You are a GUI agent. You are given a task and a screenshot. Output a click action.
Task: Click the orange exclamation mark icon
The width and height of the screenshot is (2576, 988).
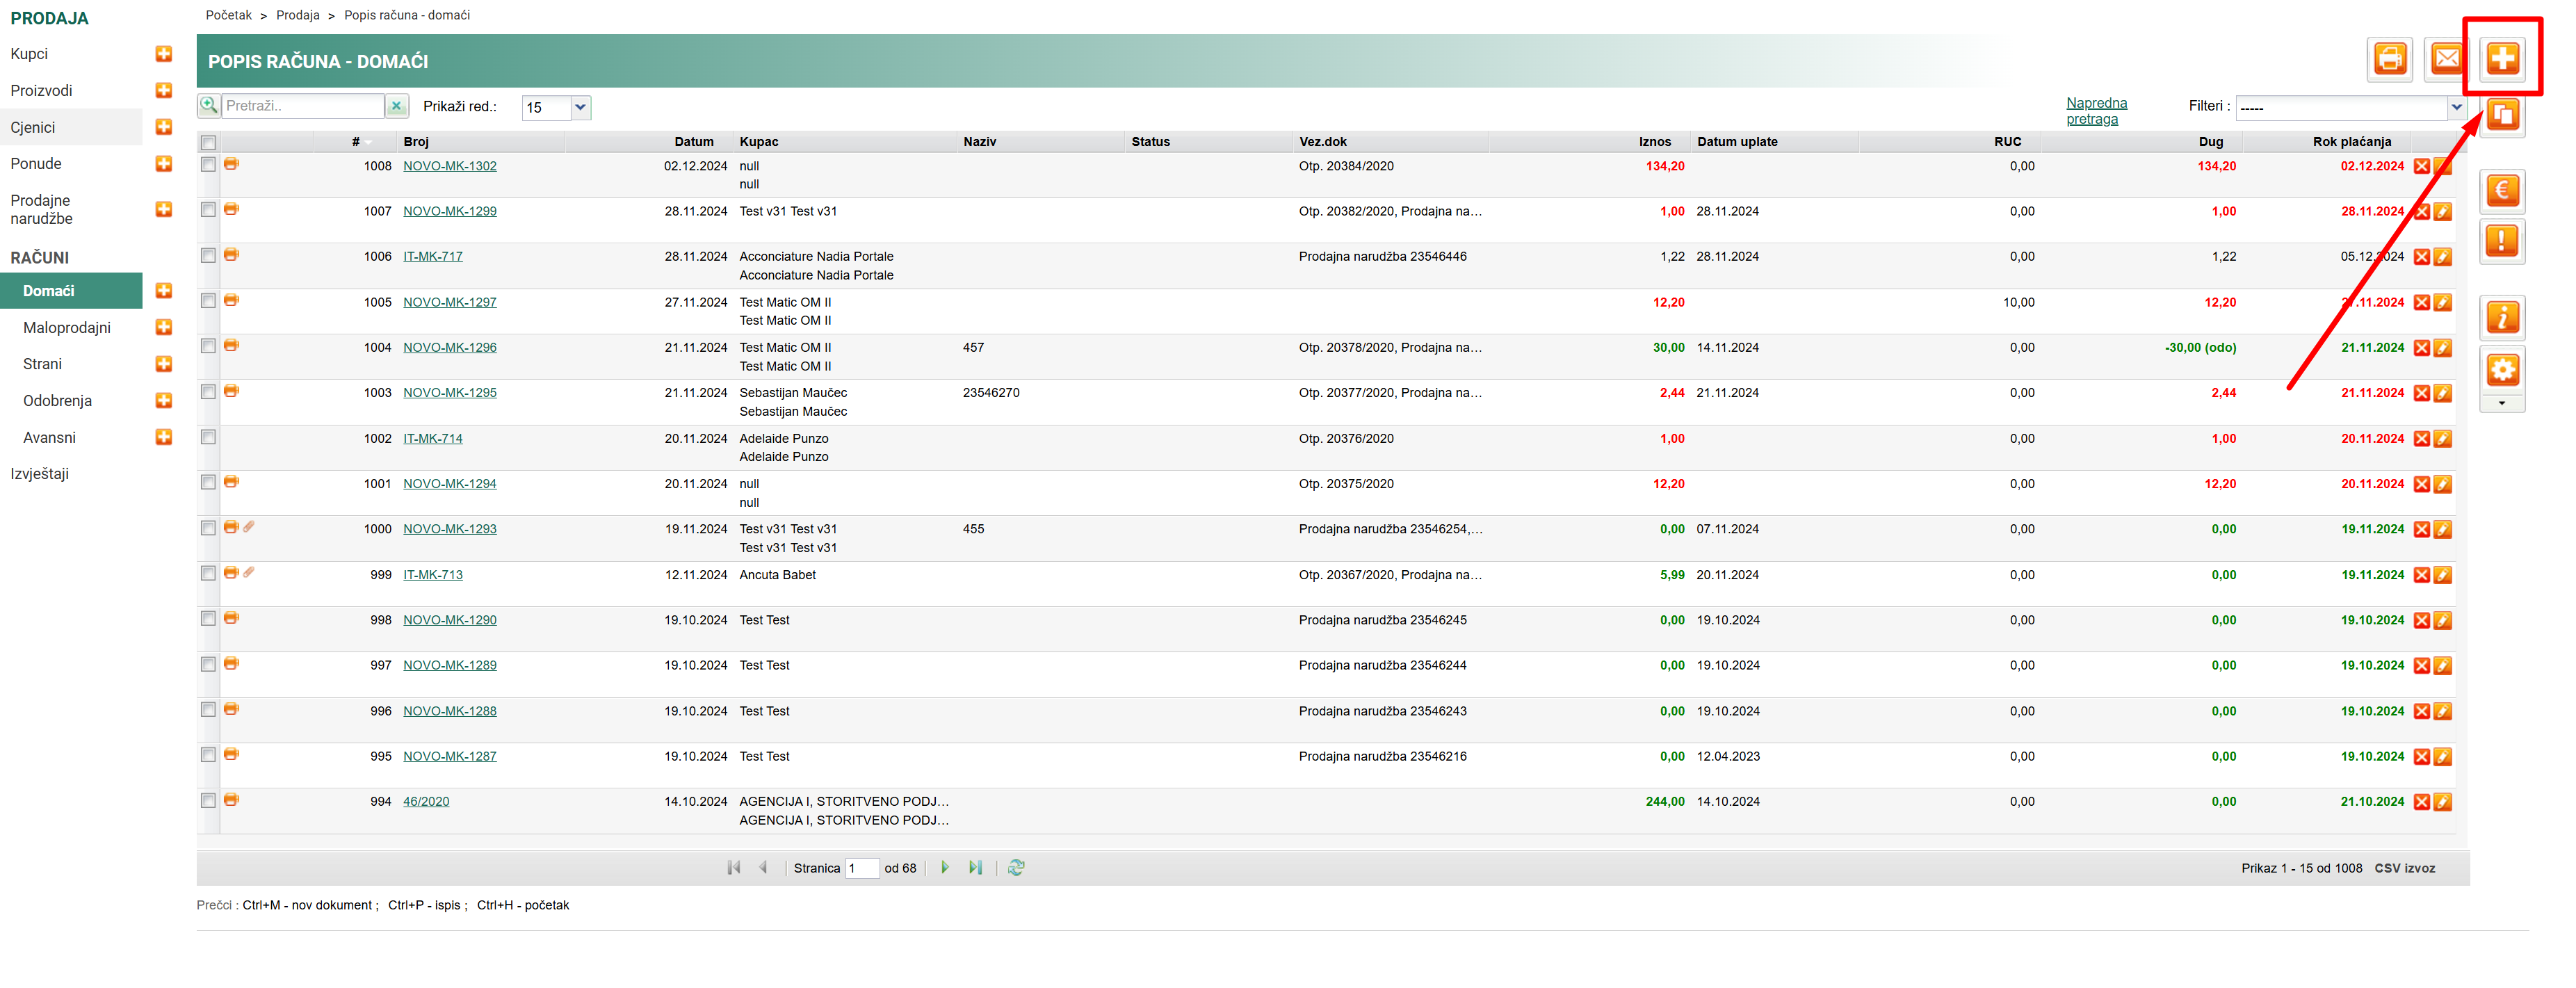[2502, 241]
